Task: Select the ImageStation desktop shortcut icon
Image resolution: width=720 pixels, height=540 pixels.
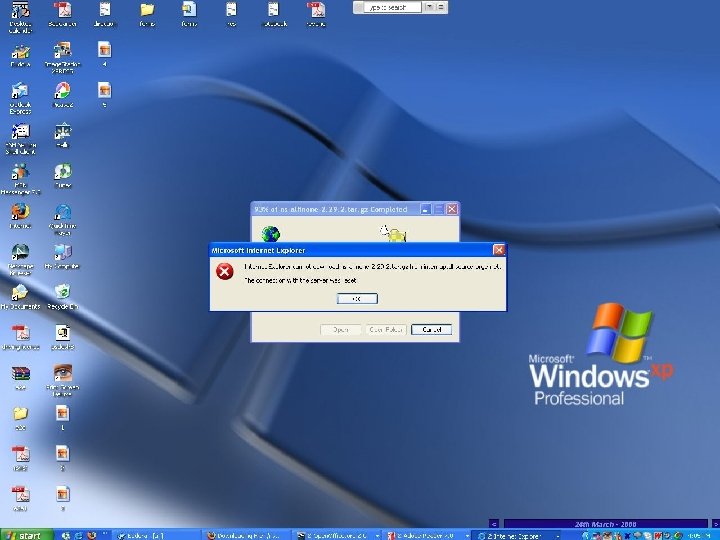Action: click(x=62, y=51)
